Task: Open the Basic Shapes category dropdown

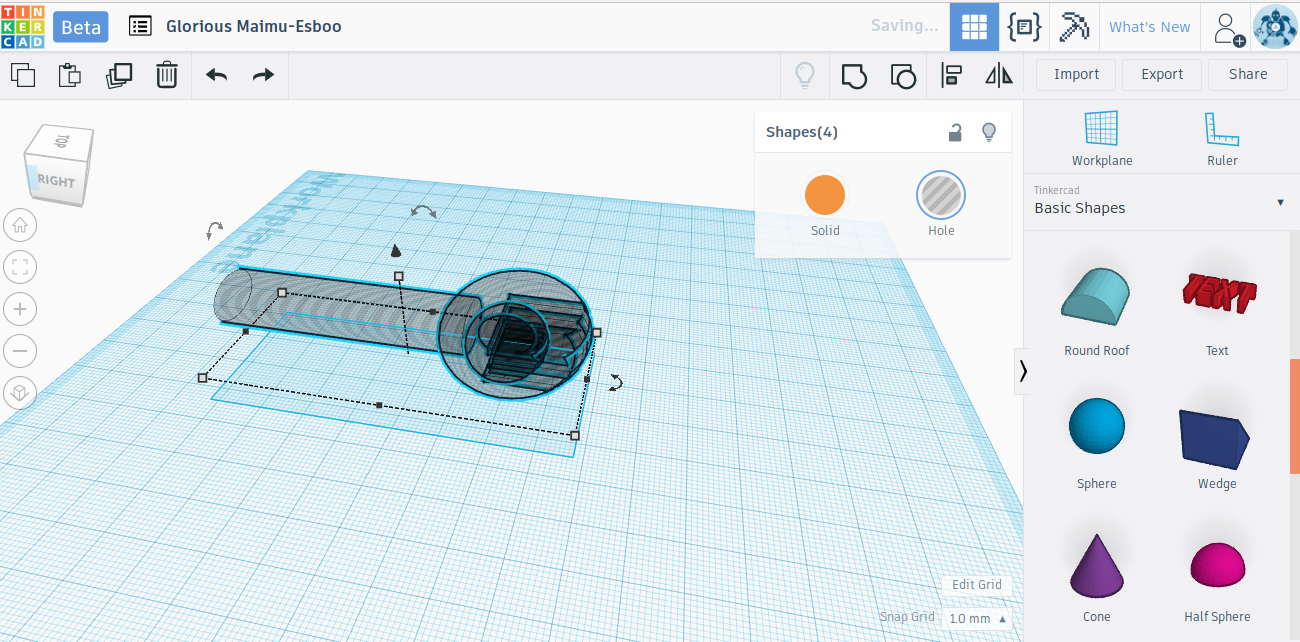Action: click(1160, 201)
